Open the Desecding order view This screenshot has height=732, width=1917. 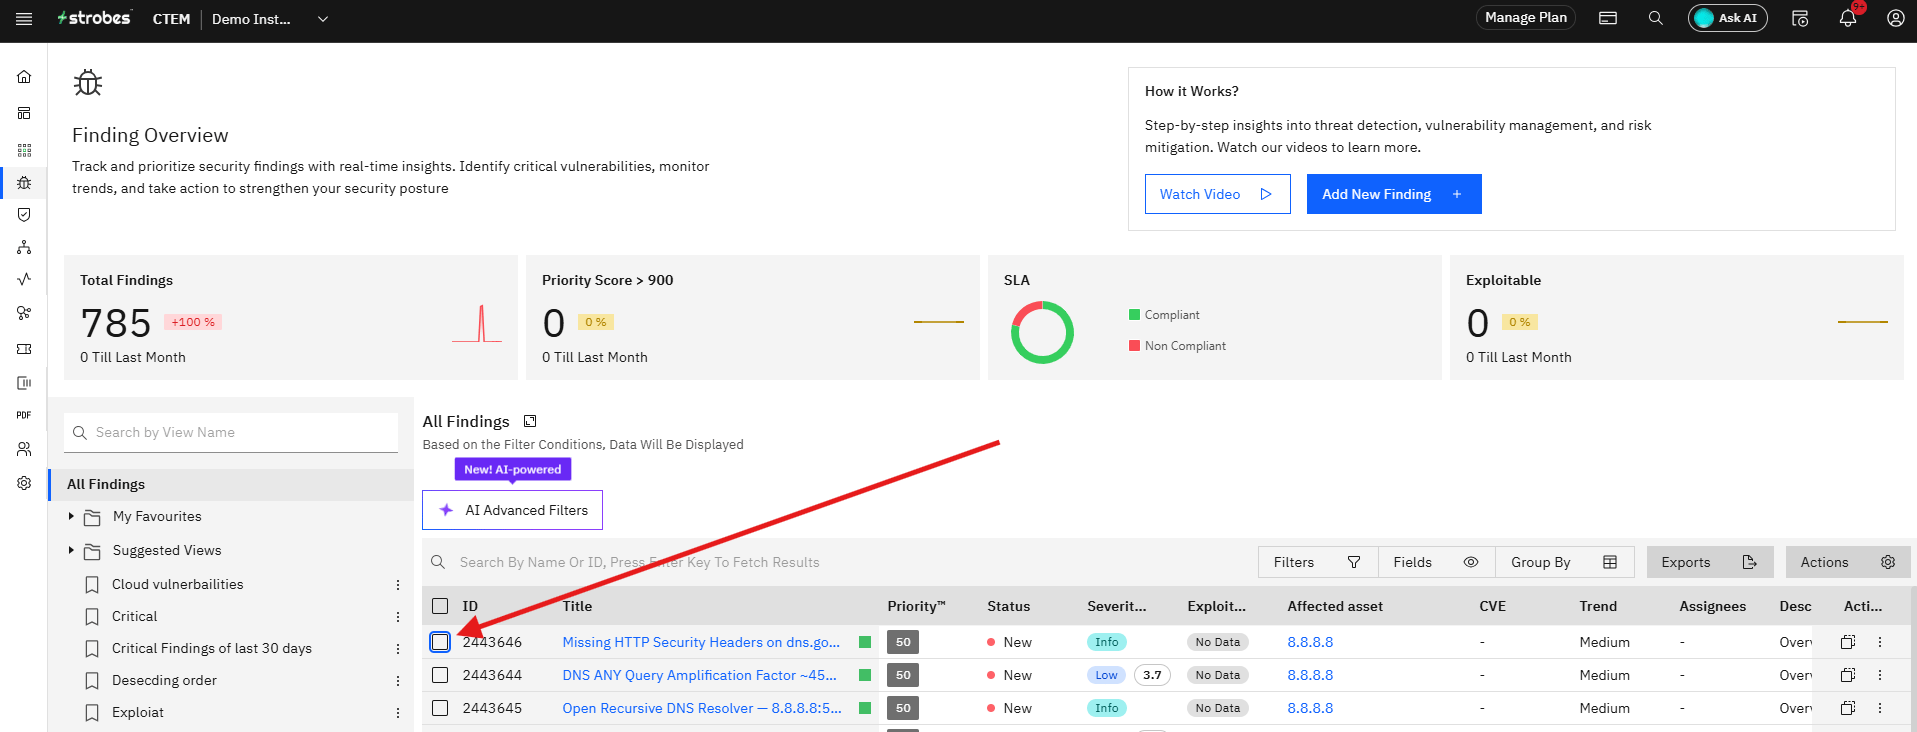click(x=164, y=680)
